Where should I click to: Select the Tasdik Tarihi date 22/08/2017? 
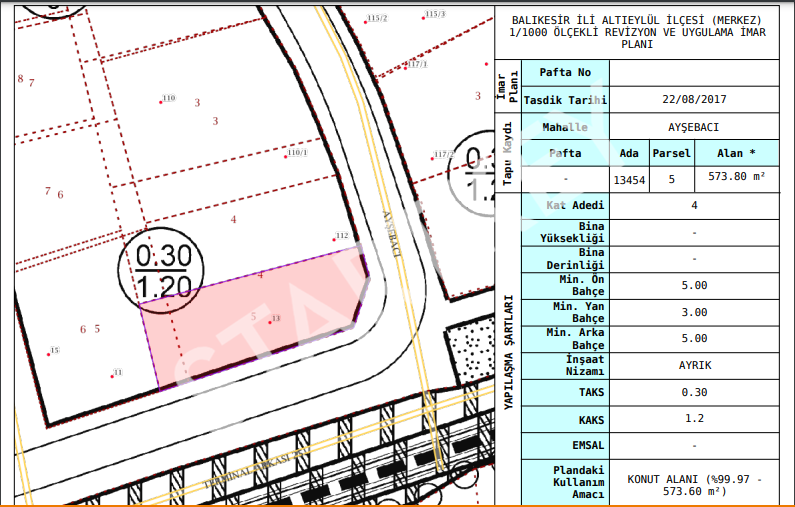coord(694,100)
